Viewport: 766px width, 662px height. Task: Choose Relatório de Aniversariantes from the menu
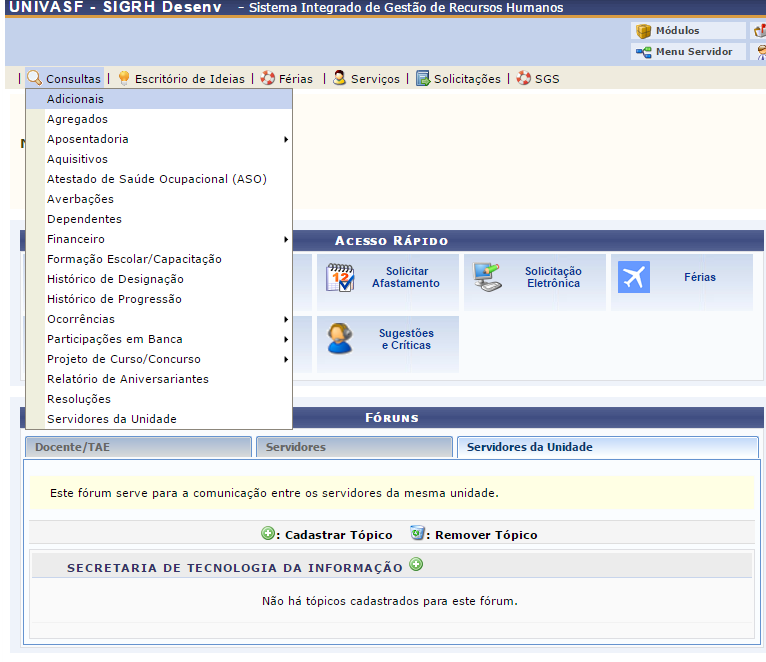[x=128, y=379]
